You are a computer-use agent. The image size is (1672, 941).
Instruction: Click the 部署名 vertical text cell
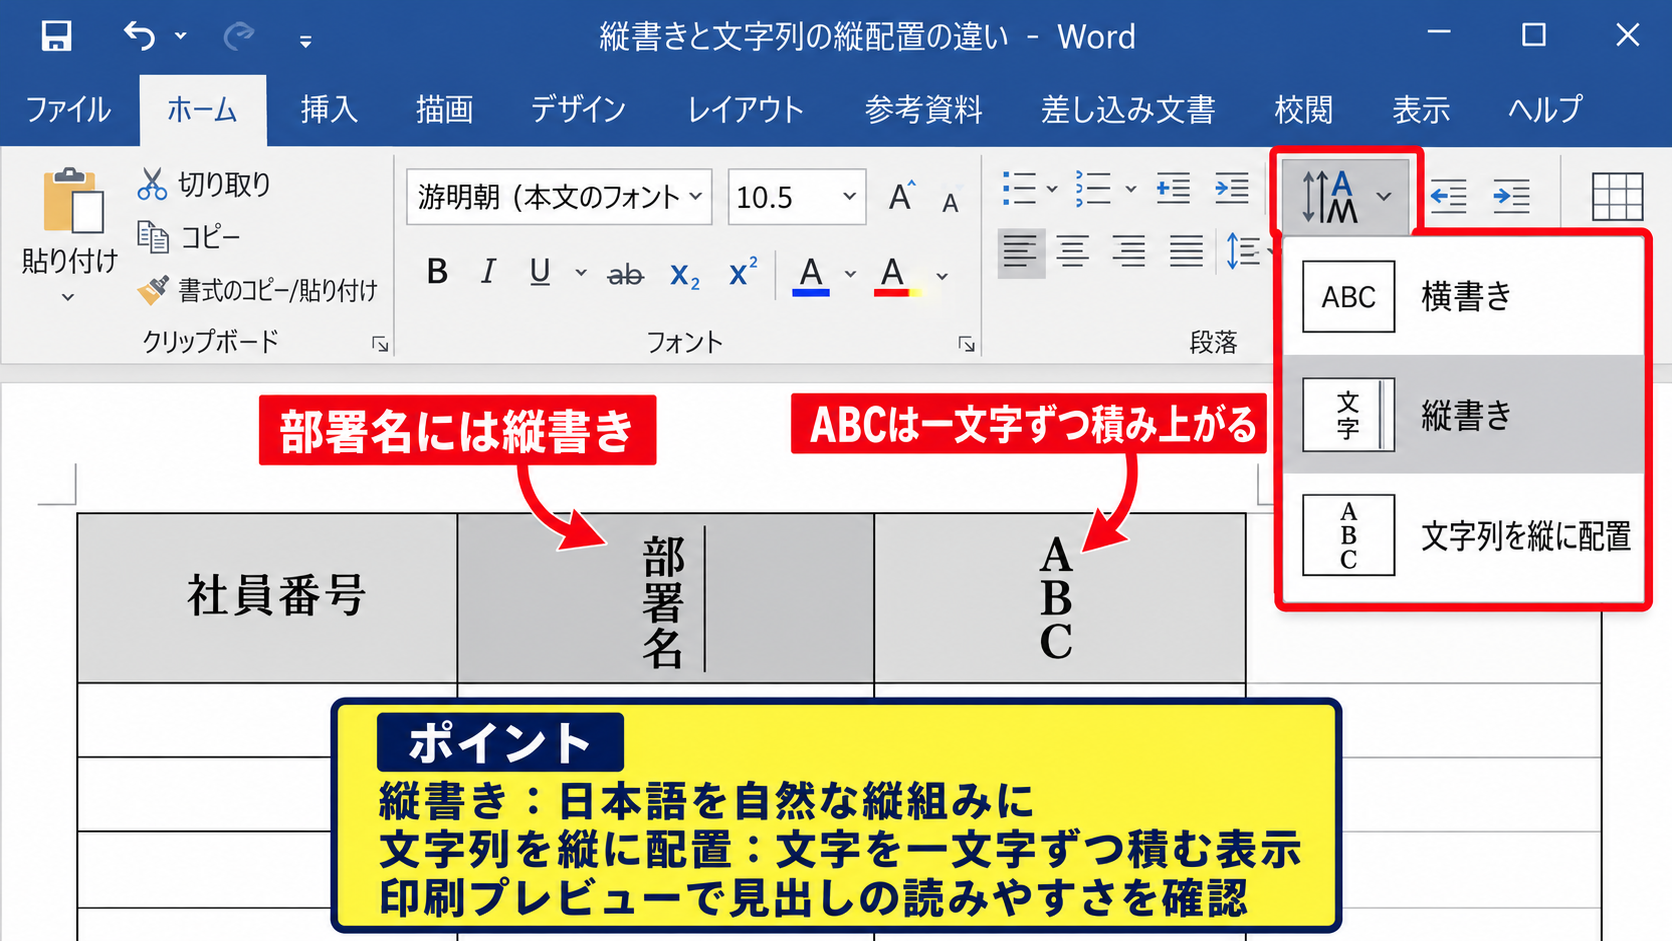(665, 598)
